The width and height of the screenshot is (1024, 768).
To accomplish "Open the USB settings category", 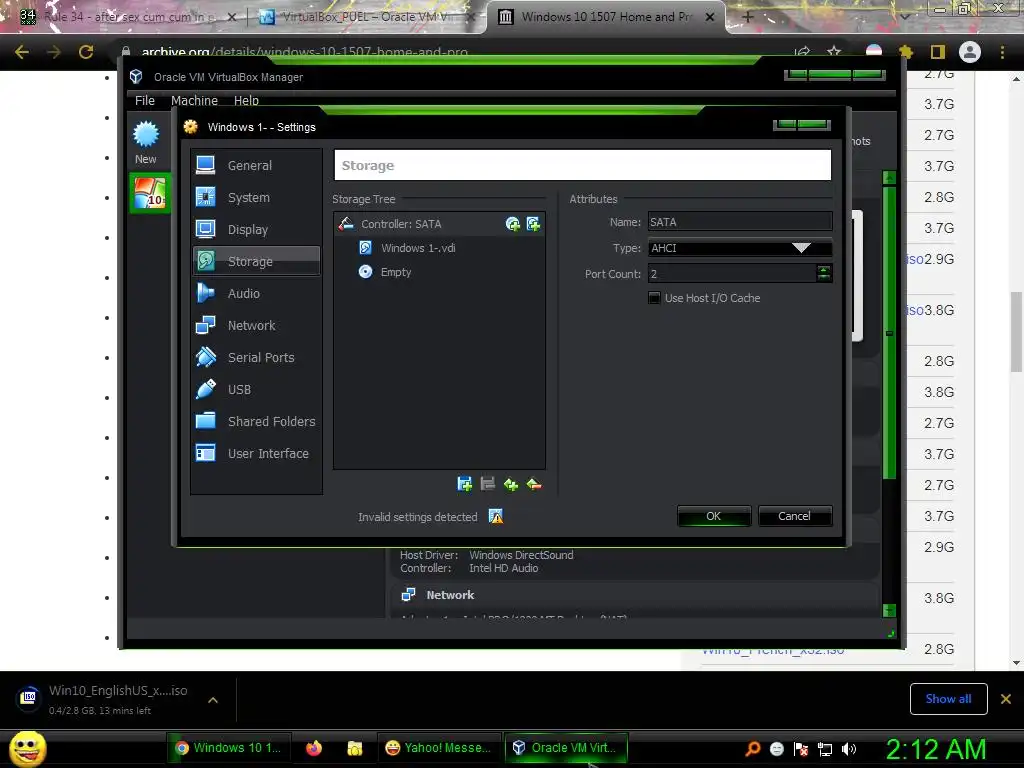I will tap(256, 389).
